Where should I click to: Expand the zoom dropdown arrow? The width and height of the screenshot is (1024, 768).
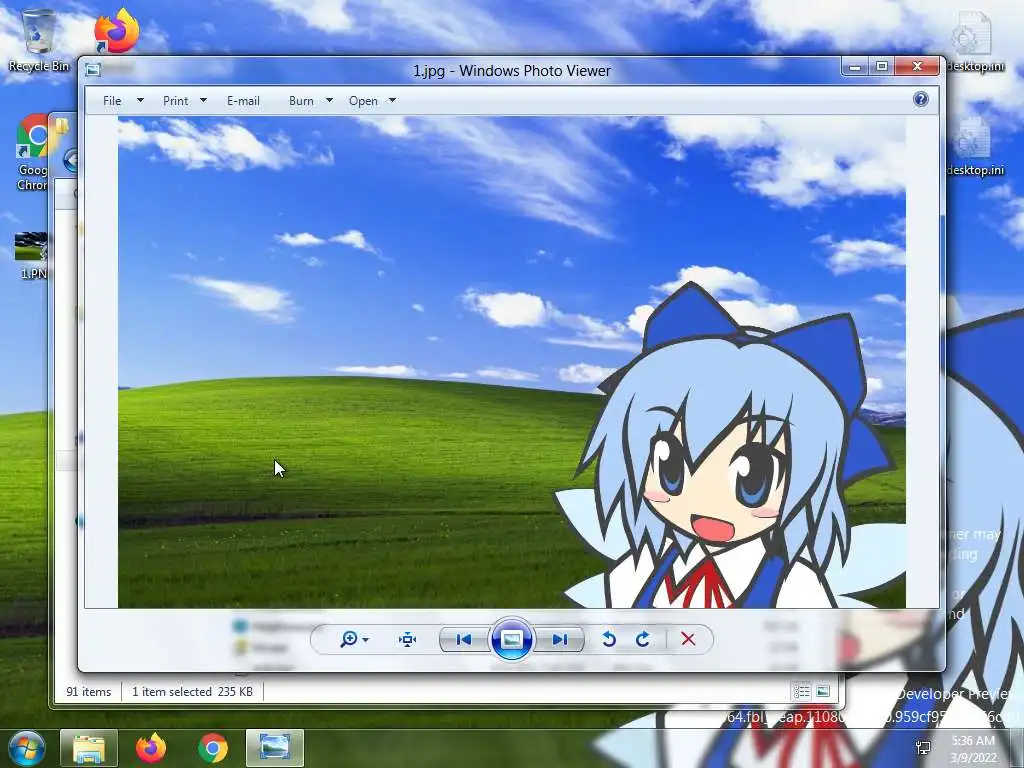pos(366,639)
